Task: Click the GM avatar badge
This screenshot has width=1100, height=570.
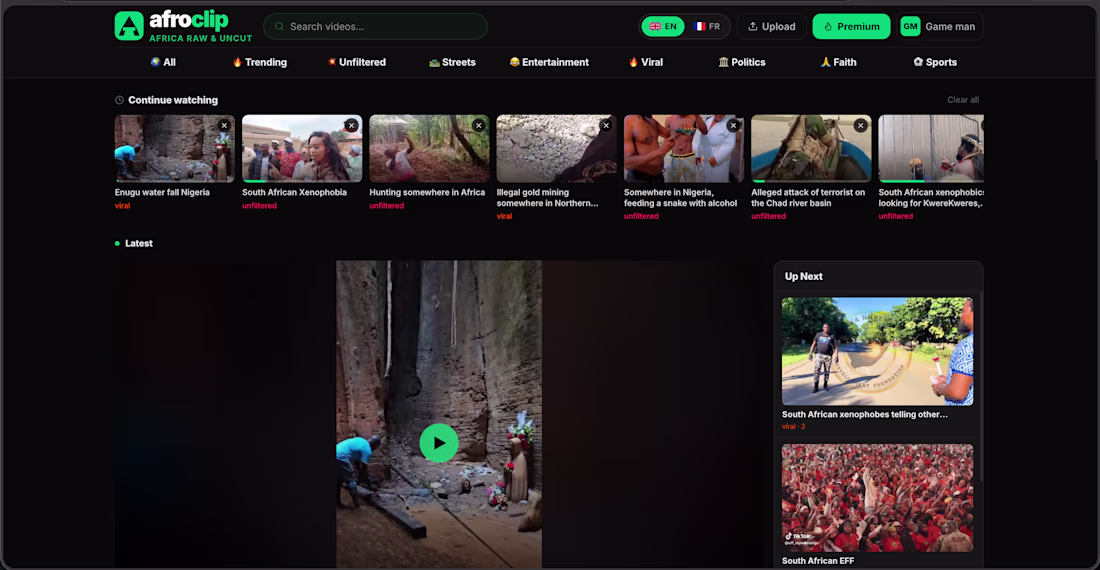Action: [x=910, y=27]
